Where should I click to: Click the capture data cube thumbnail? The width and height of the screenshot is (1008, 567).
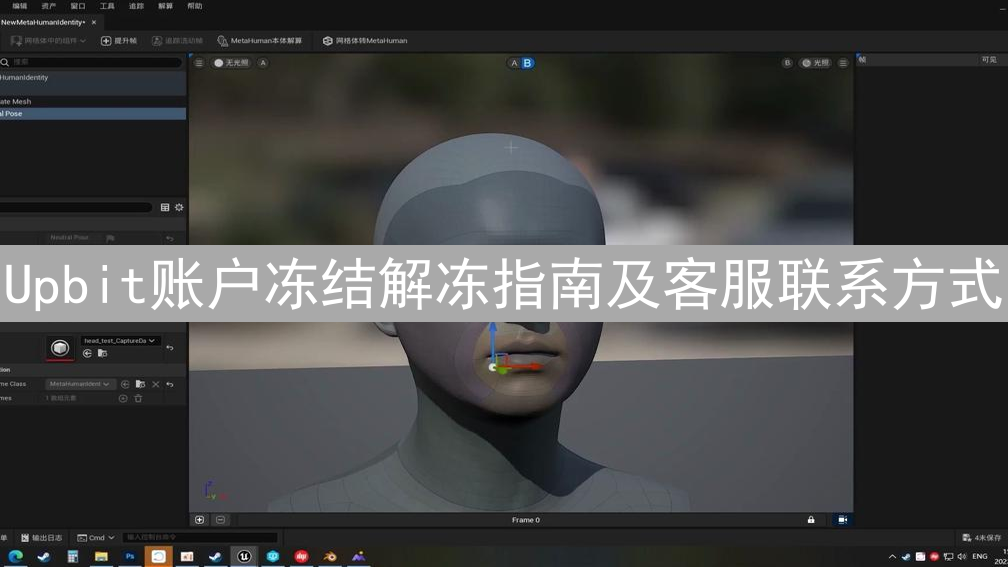pyautogui.click(x=60, y=348)
